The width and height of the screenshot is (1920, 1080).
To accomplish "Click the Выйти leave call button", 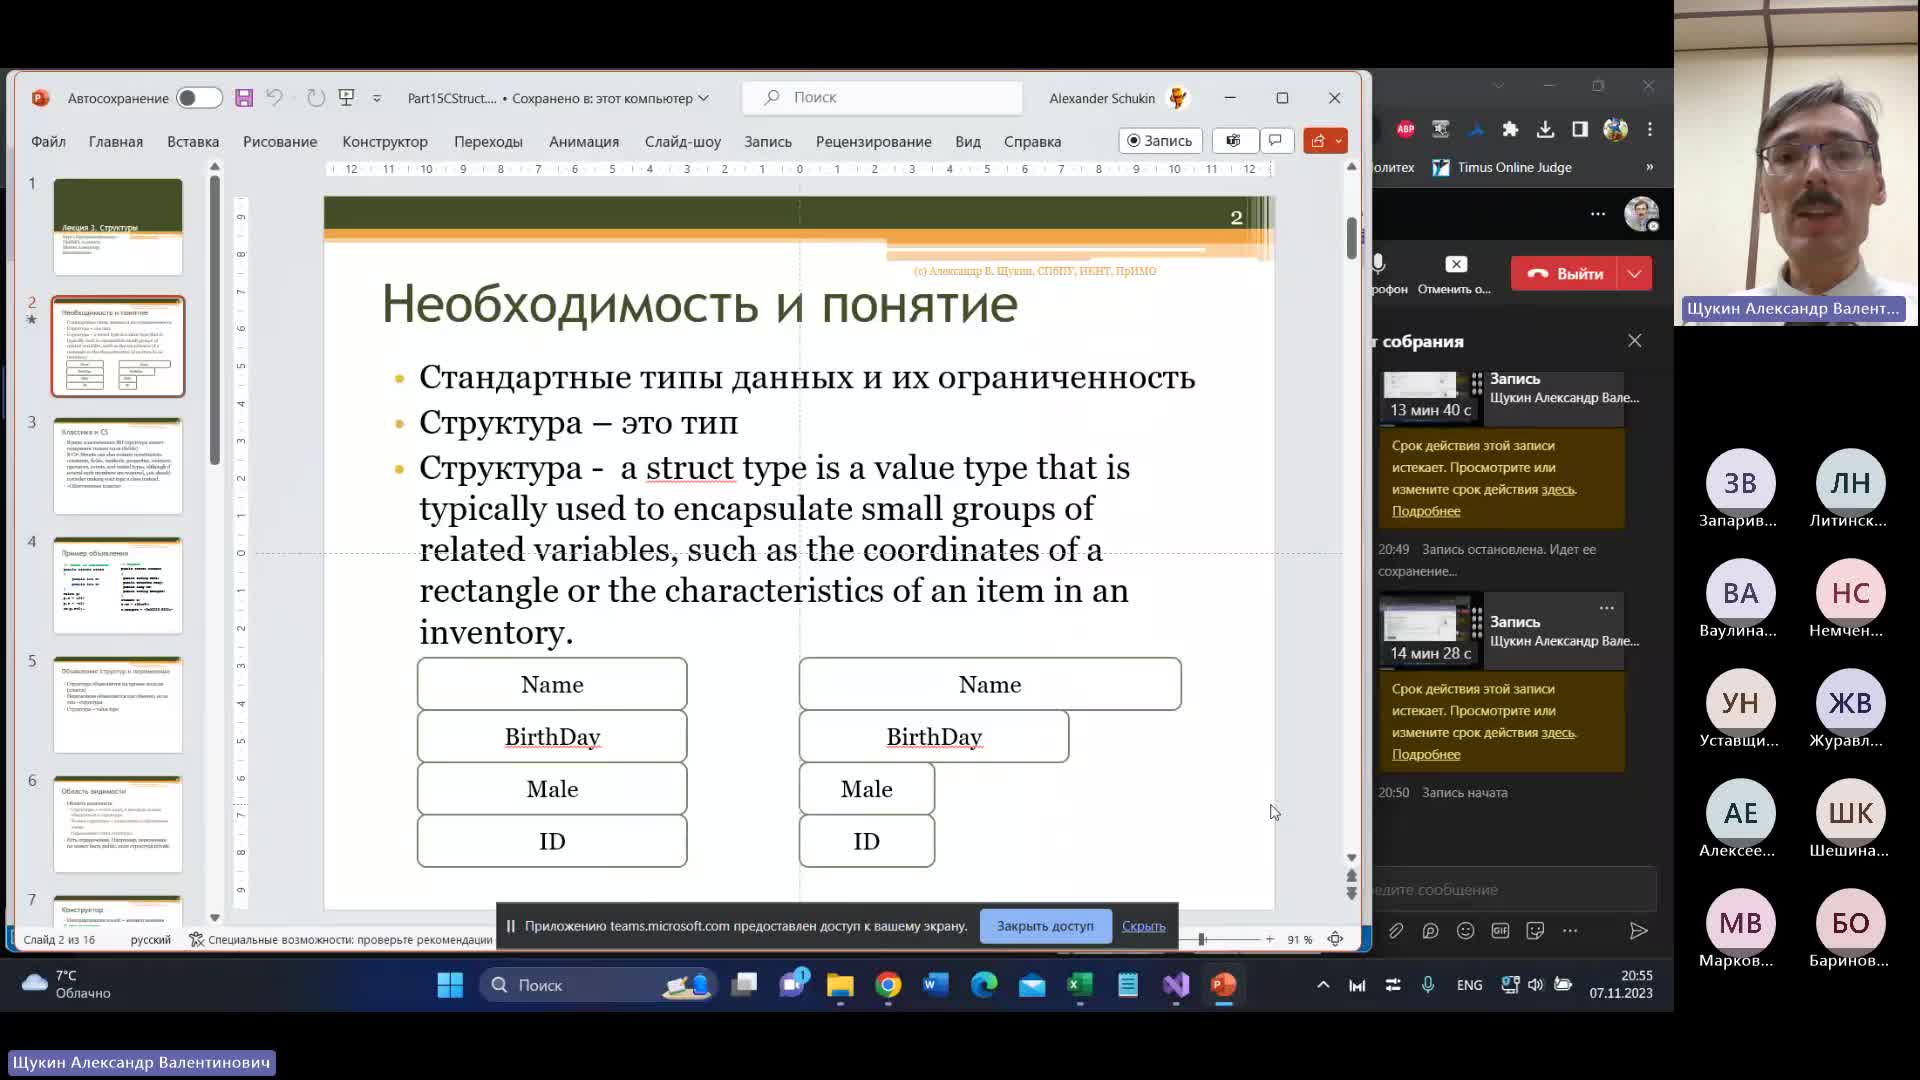I will (1566, 273).
